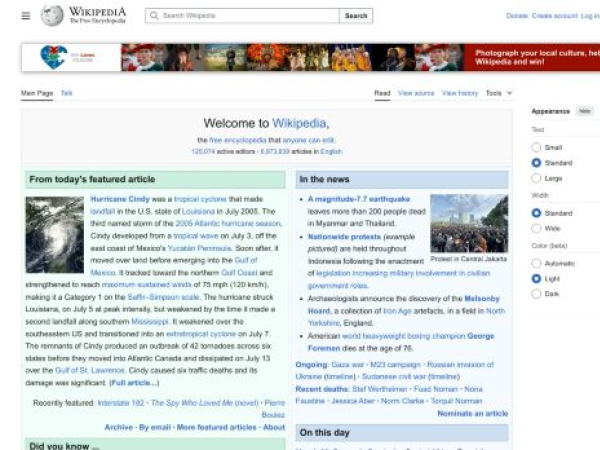600x450 pixels.
Task: Open the English link in article count
Action: (x=331, y=152)
